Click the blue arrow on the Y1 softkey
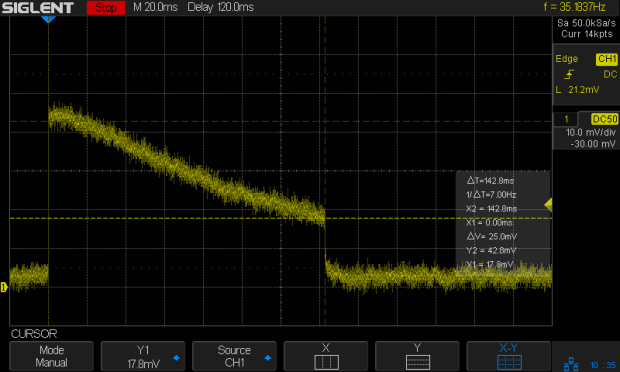The image size is (620, 372). pos(176,358)
